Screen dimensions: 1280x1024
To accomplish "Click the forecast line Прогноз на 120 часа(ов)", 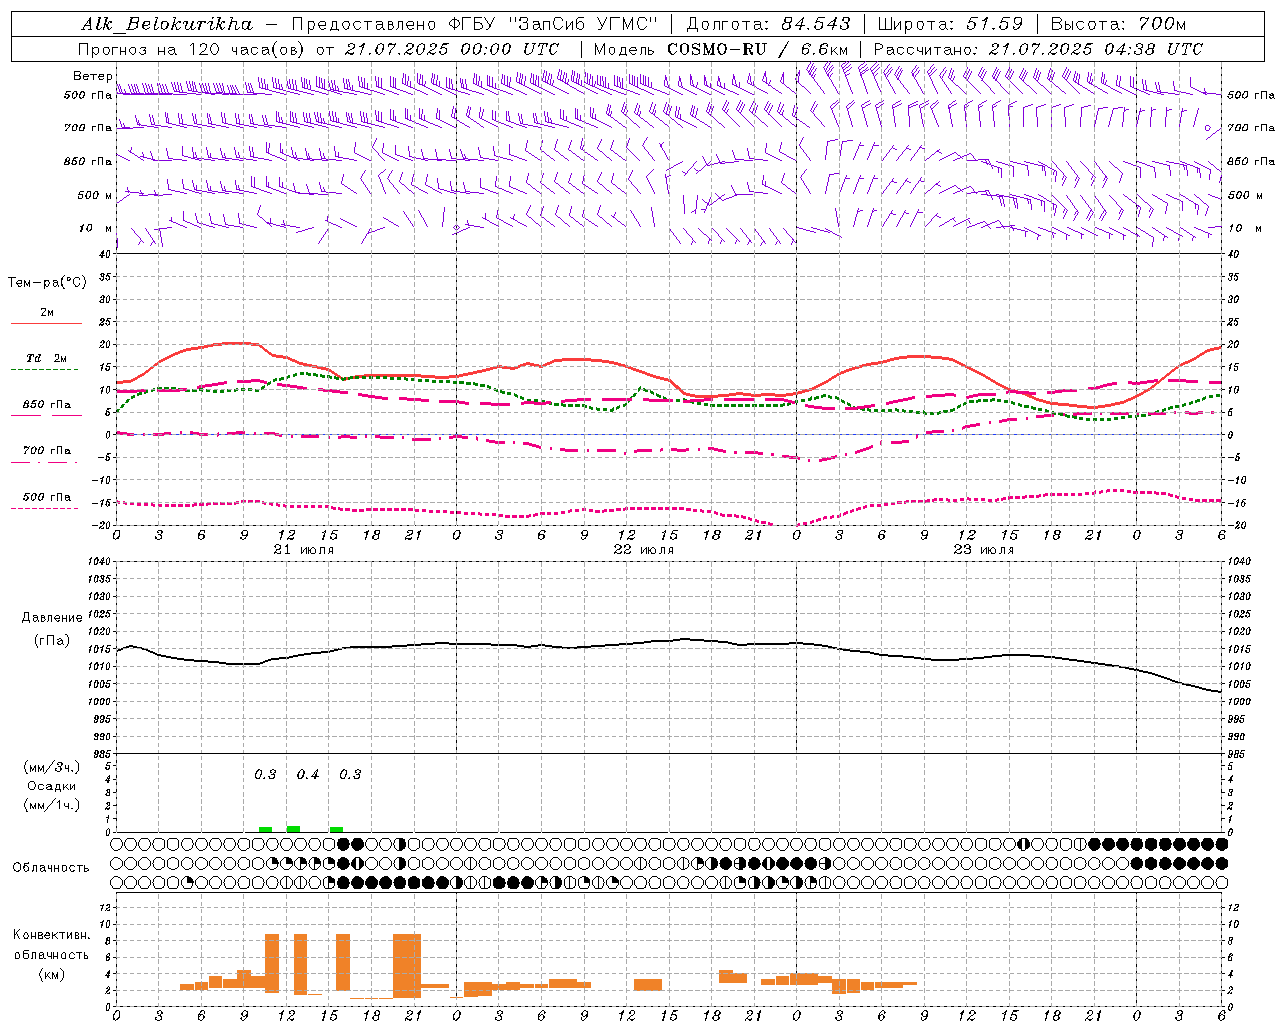I will pyautogui.click(x=193, y=49).
